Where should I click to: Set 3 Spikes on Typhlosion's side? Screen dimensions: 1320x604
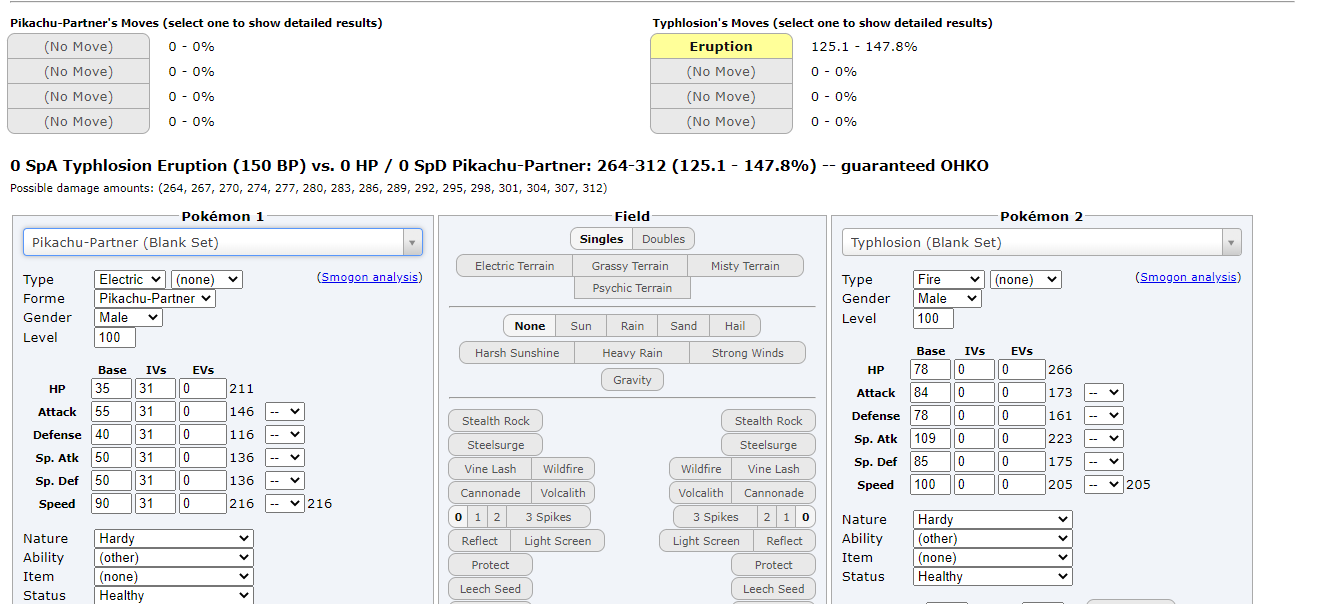pyautogui.click(x=716, y=517)
